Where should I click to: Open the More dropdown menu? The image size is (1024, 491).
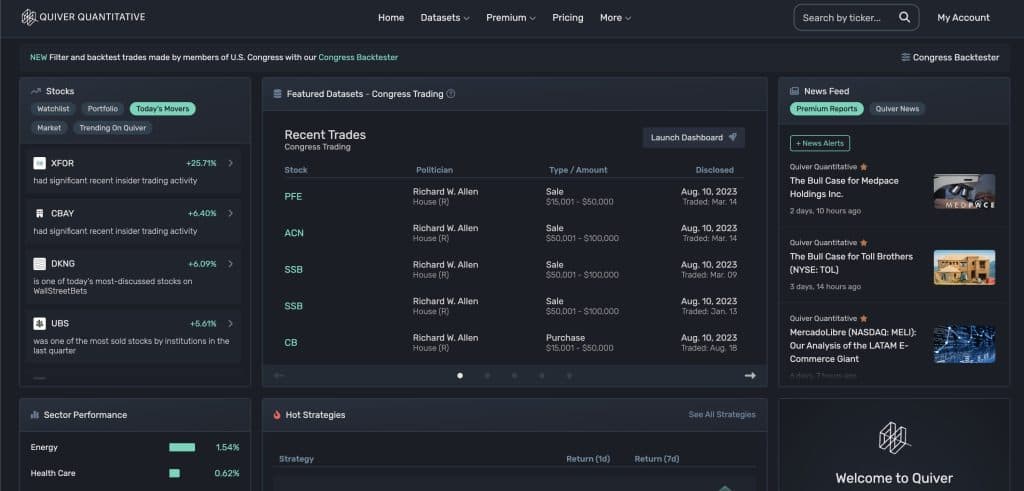pos(615,18)
